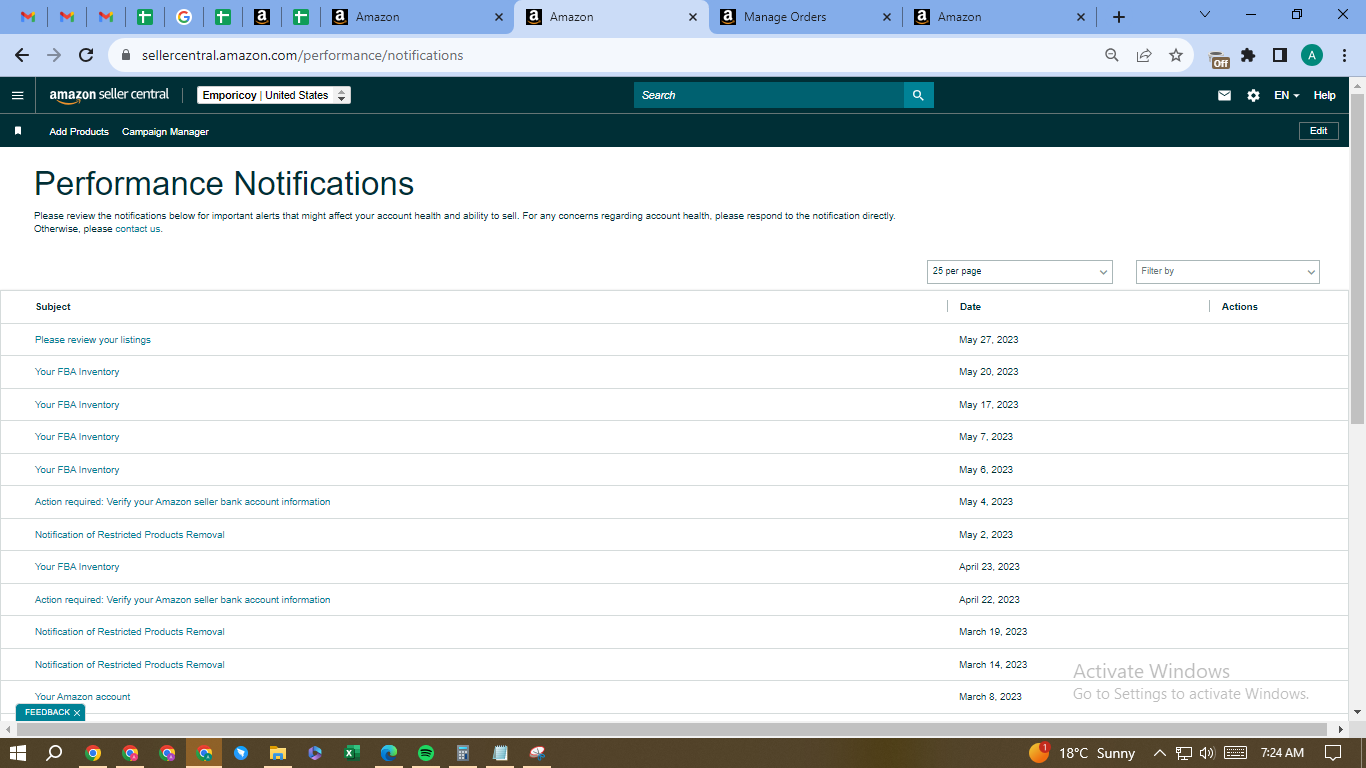Image resolution: width=1366 pixels, height=768 pixels.
Task: Open the Windows Start menu
Action: (17, 752)
